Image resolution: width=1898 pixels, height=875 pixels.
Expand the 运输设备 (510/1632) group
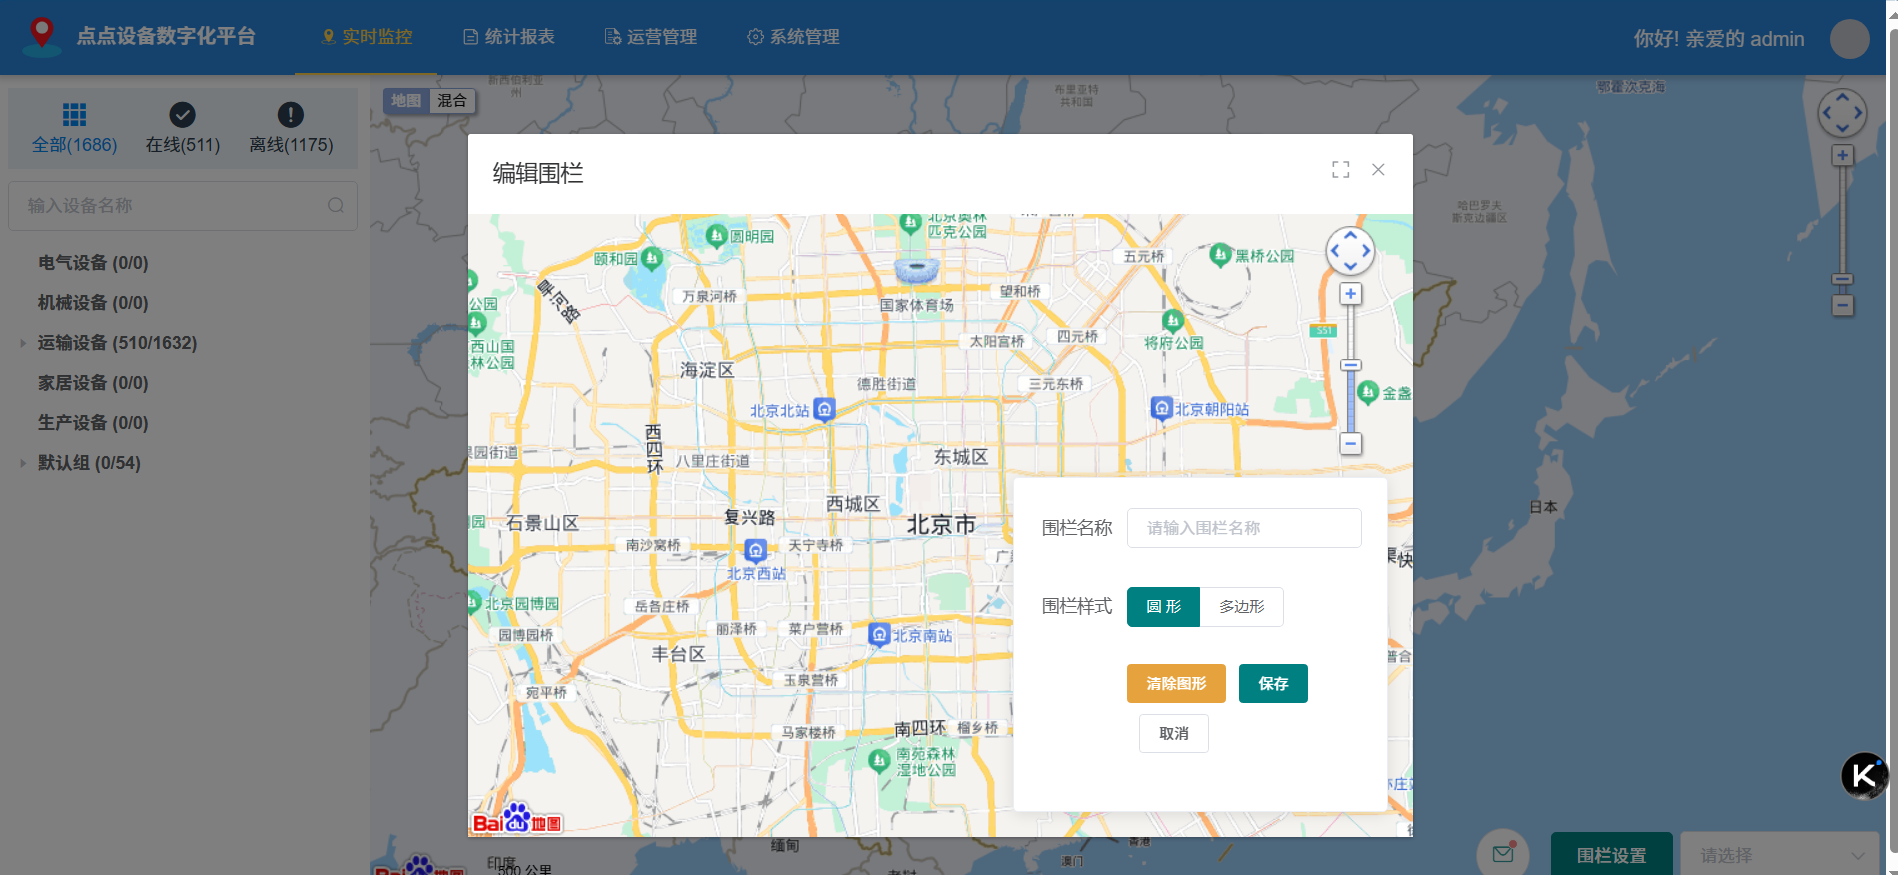22,343
